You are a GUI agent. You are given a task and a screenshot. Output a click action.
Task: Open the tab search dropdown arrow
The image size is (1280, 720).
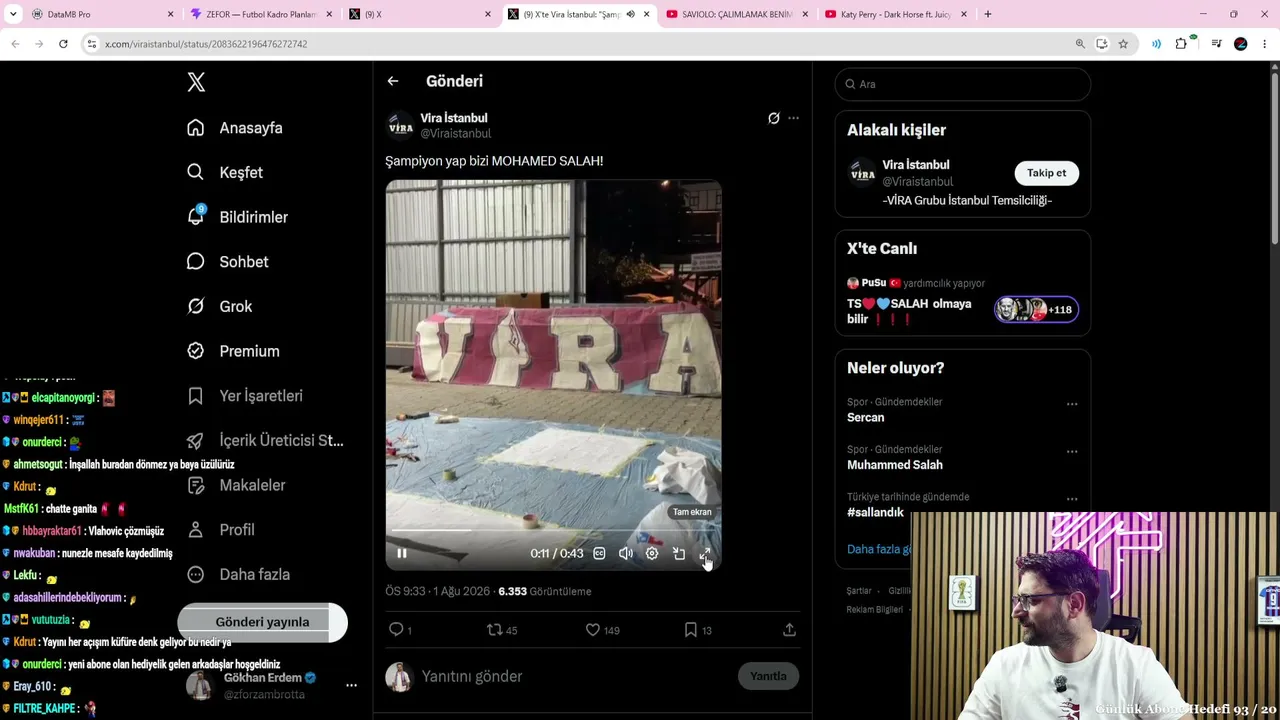[x=13, y=14]
